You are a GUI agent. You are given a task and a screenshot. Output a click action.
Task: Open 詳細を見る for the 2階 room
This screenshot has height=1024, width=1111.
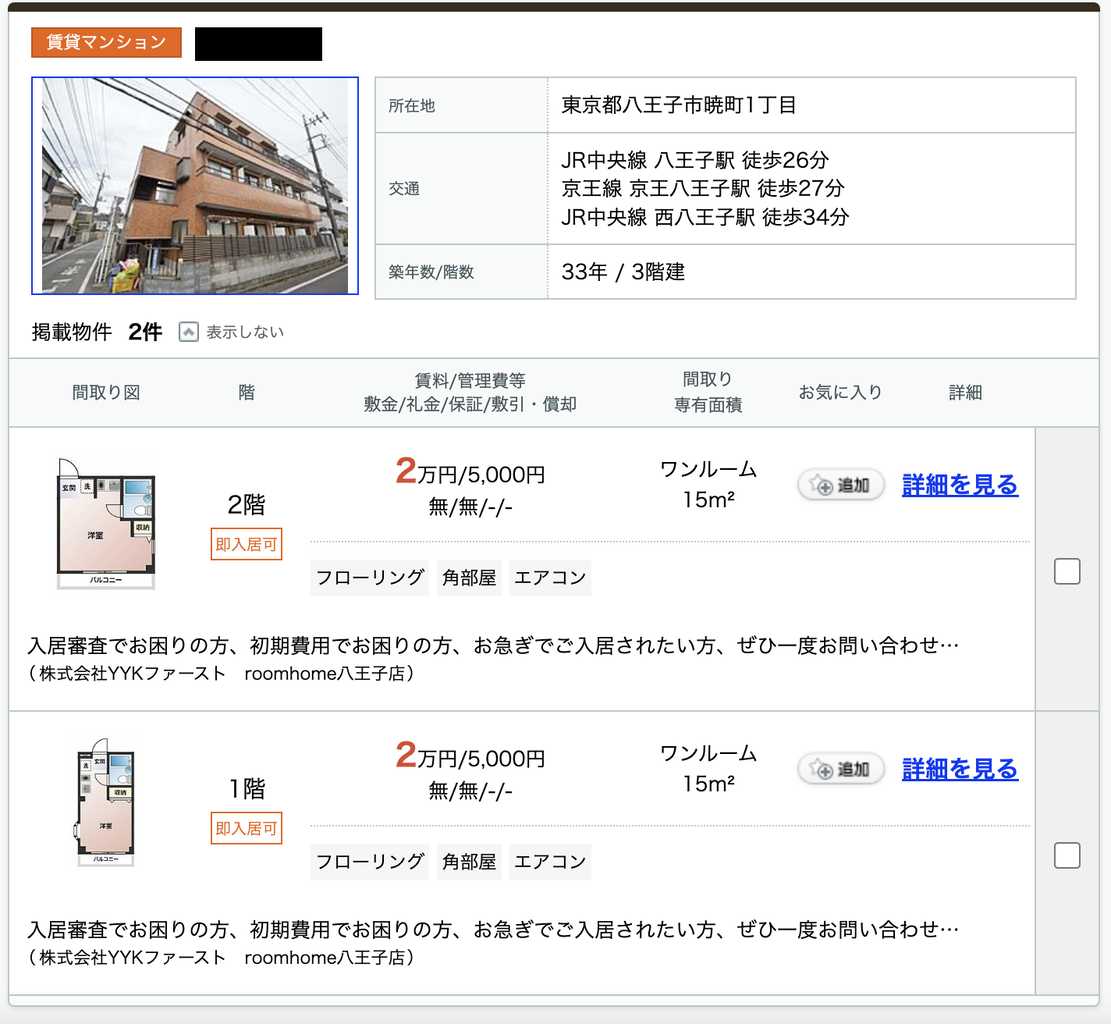960,485
